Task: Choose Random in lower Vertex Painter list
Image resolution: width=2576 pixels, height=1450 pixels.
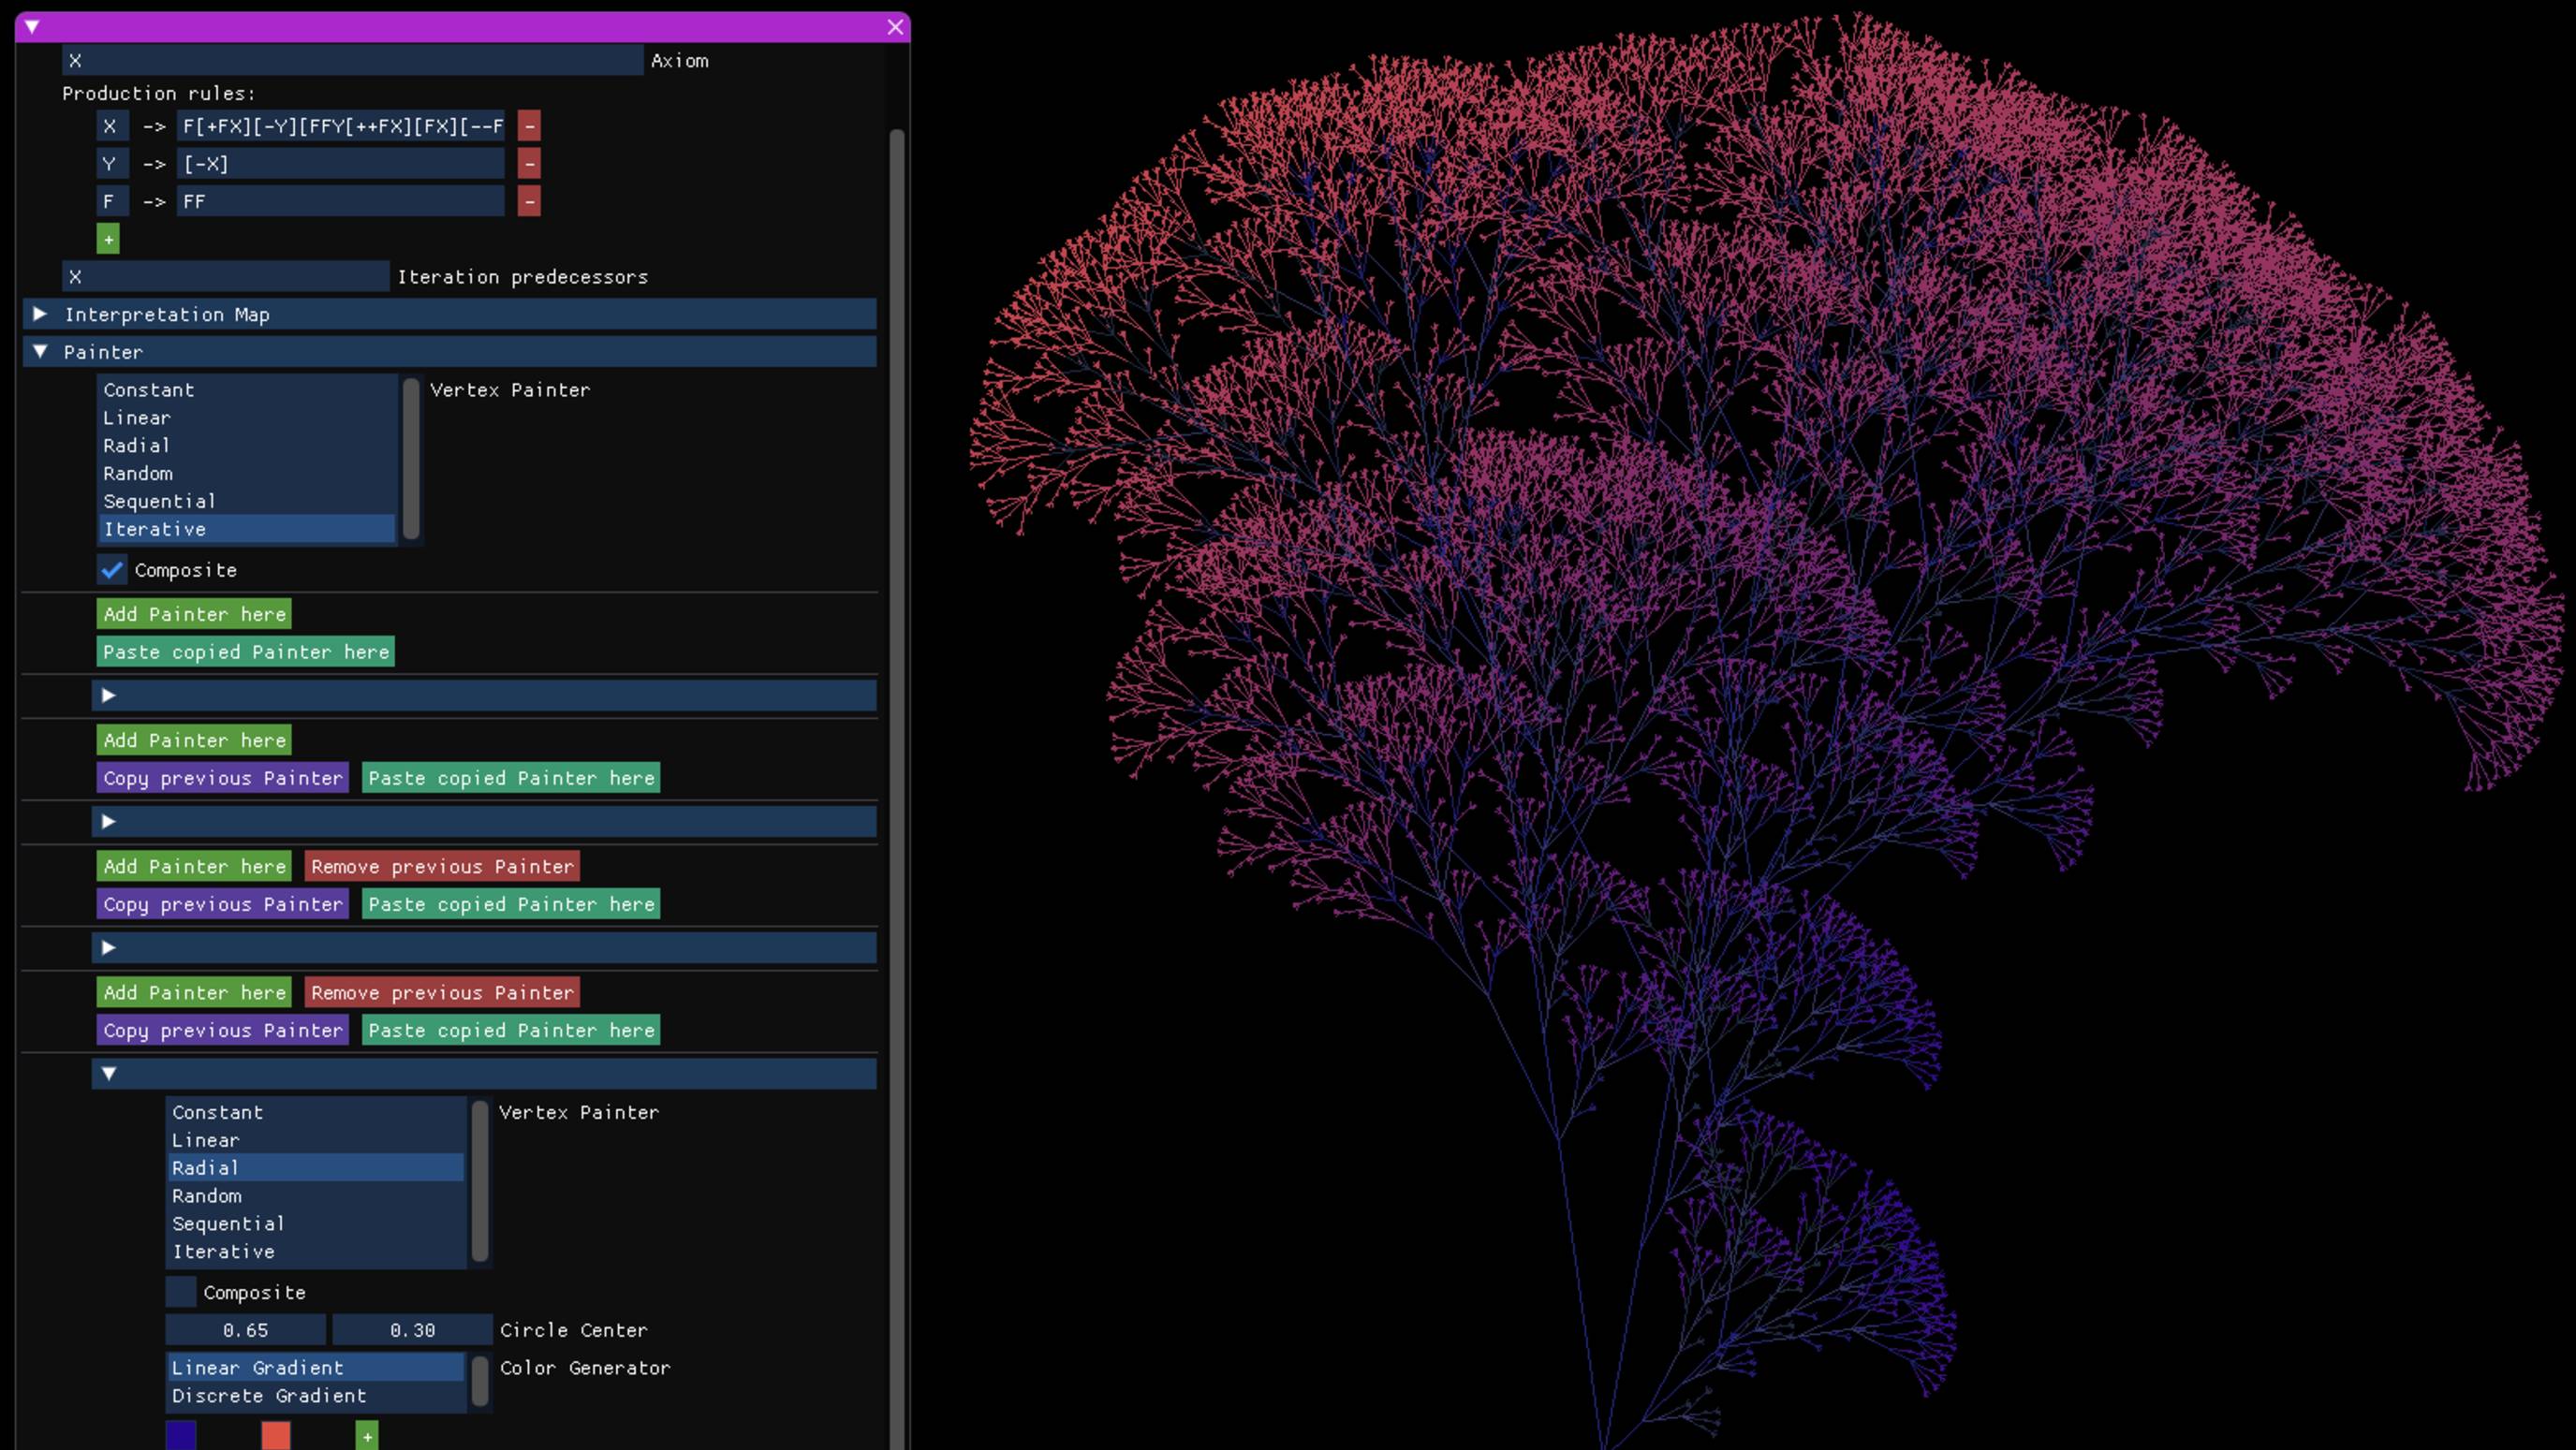Action: tap(207, 1196)
